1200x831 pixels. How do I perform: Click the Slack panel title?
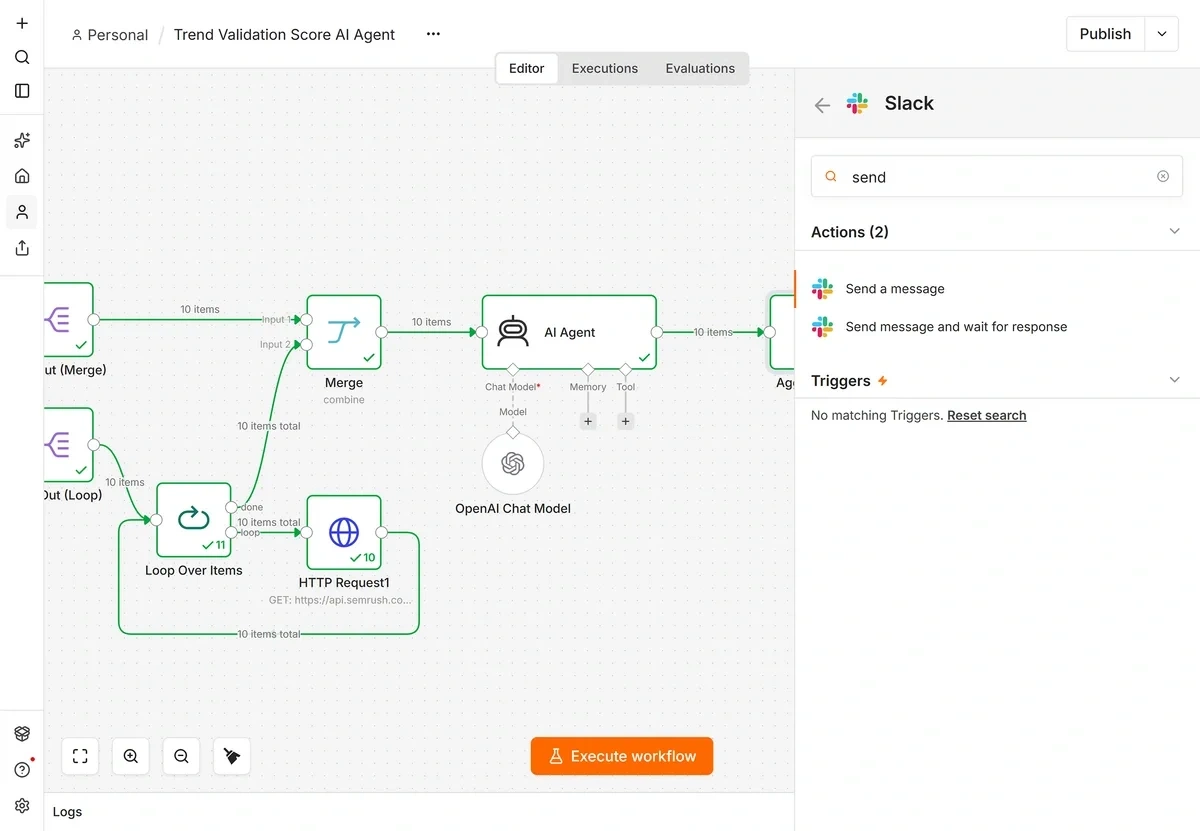point(909,103)
